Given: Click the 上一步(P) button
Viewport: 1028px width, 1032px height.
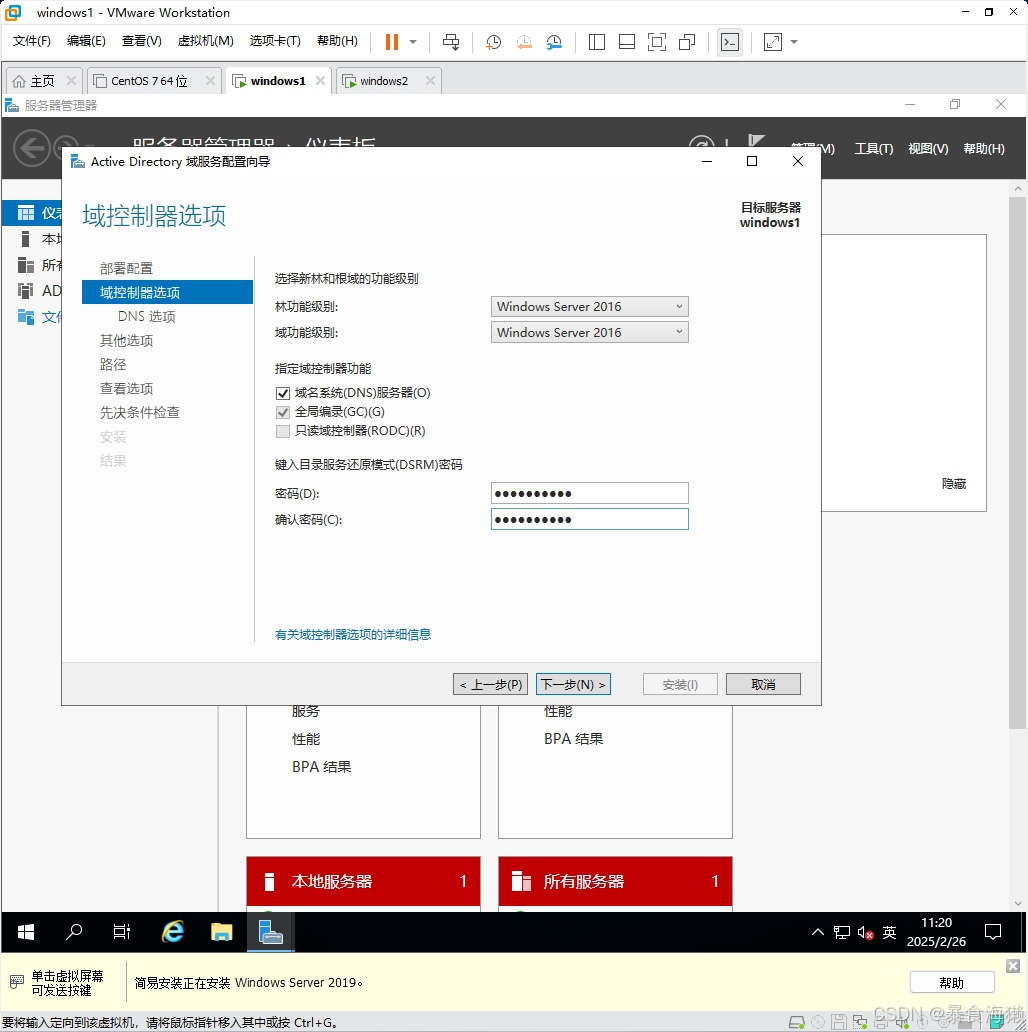Looking at the screenshot, I should [490, 684].
